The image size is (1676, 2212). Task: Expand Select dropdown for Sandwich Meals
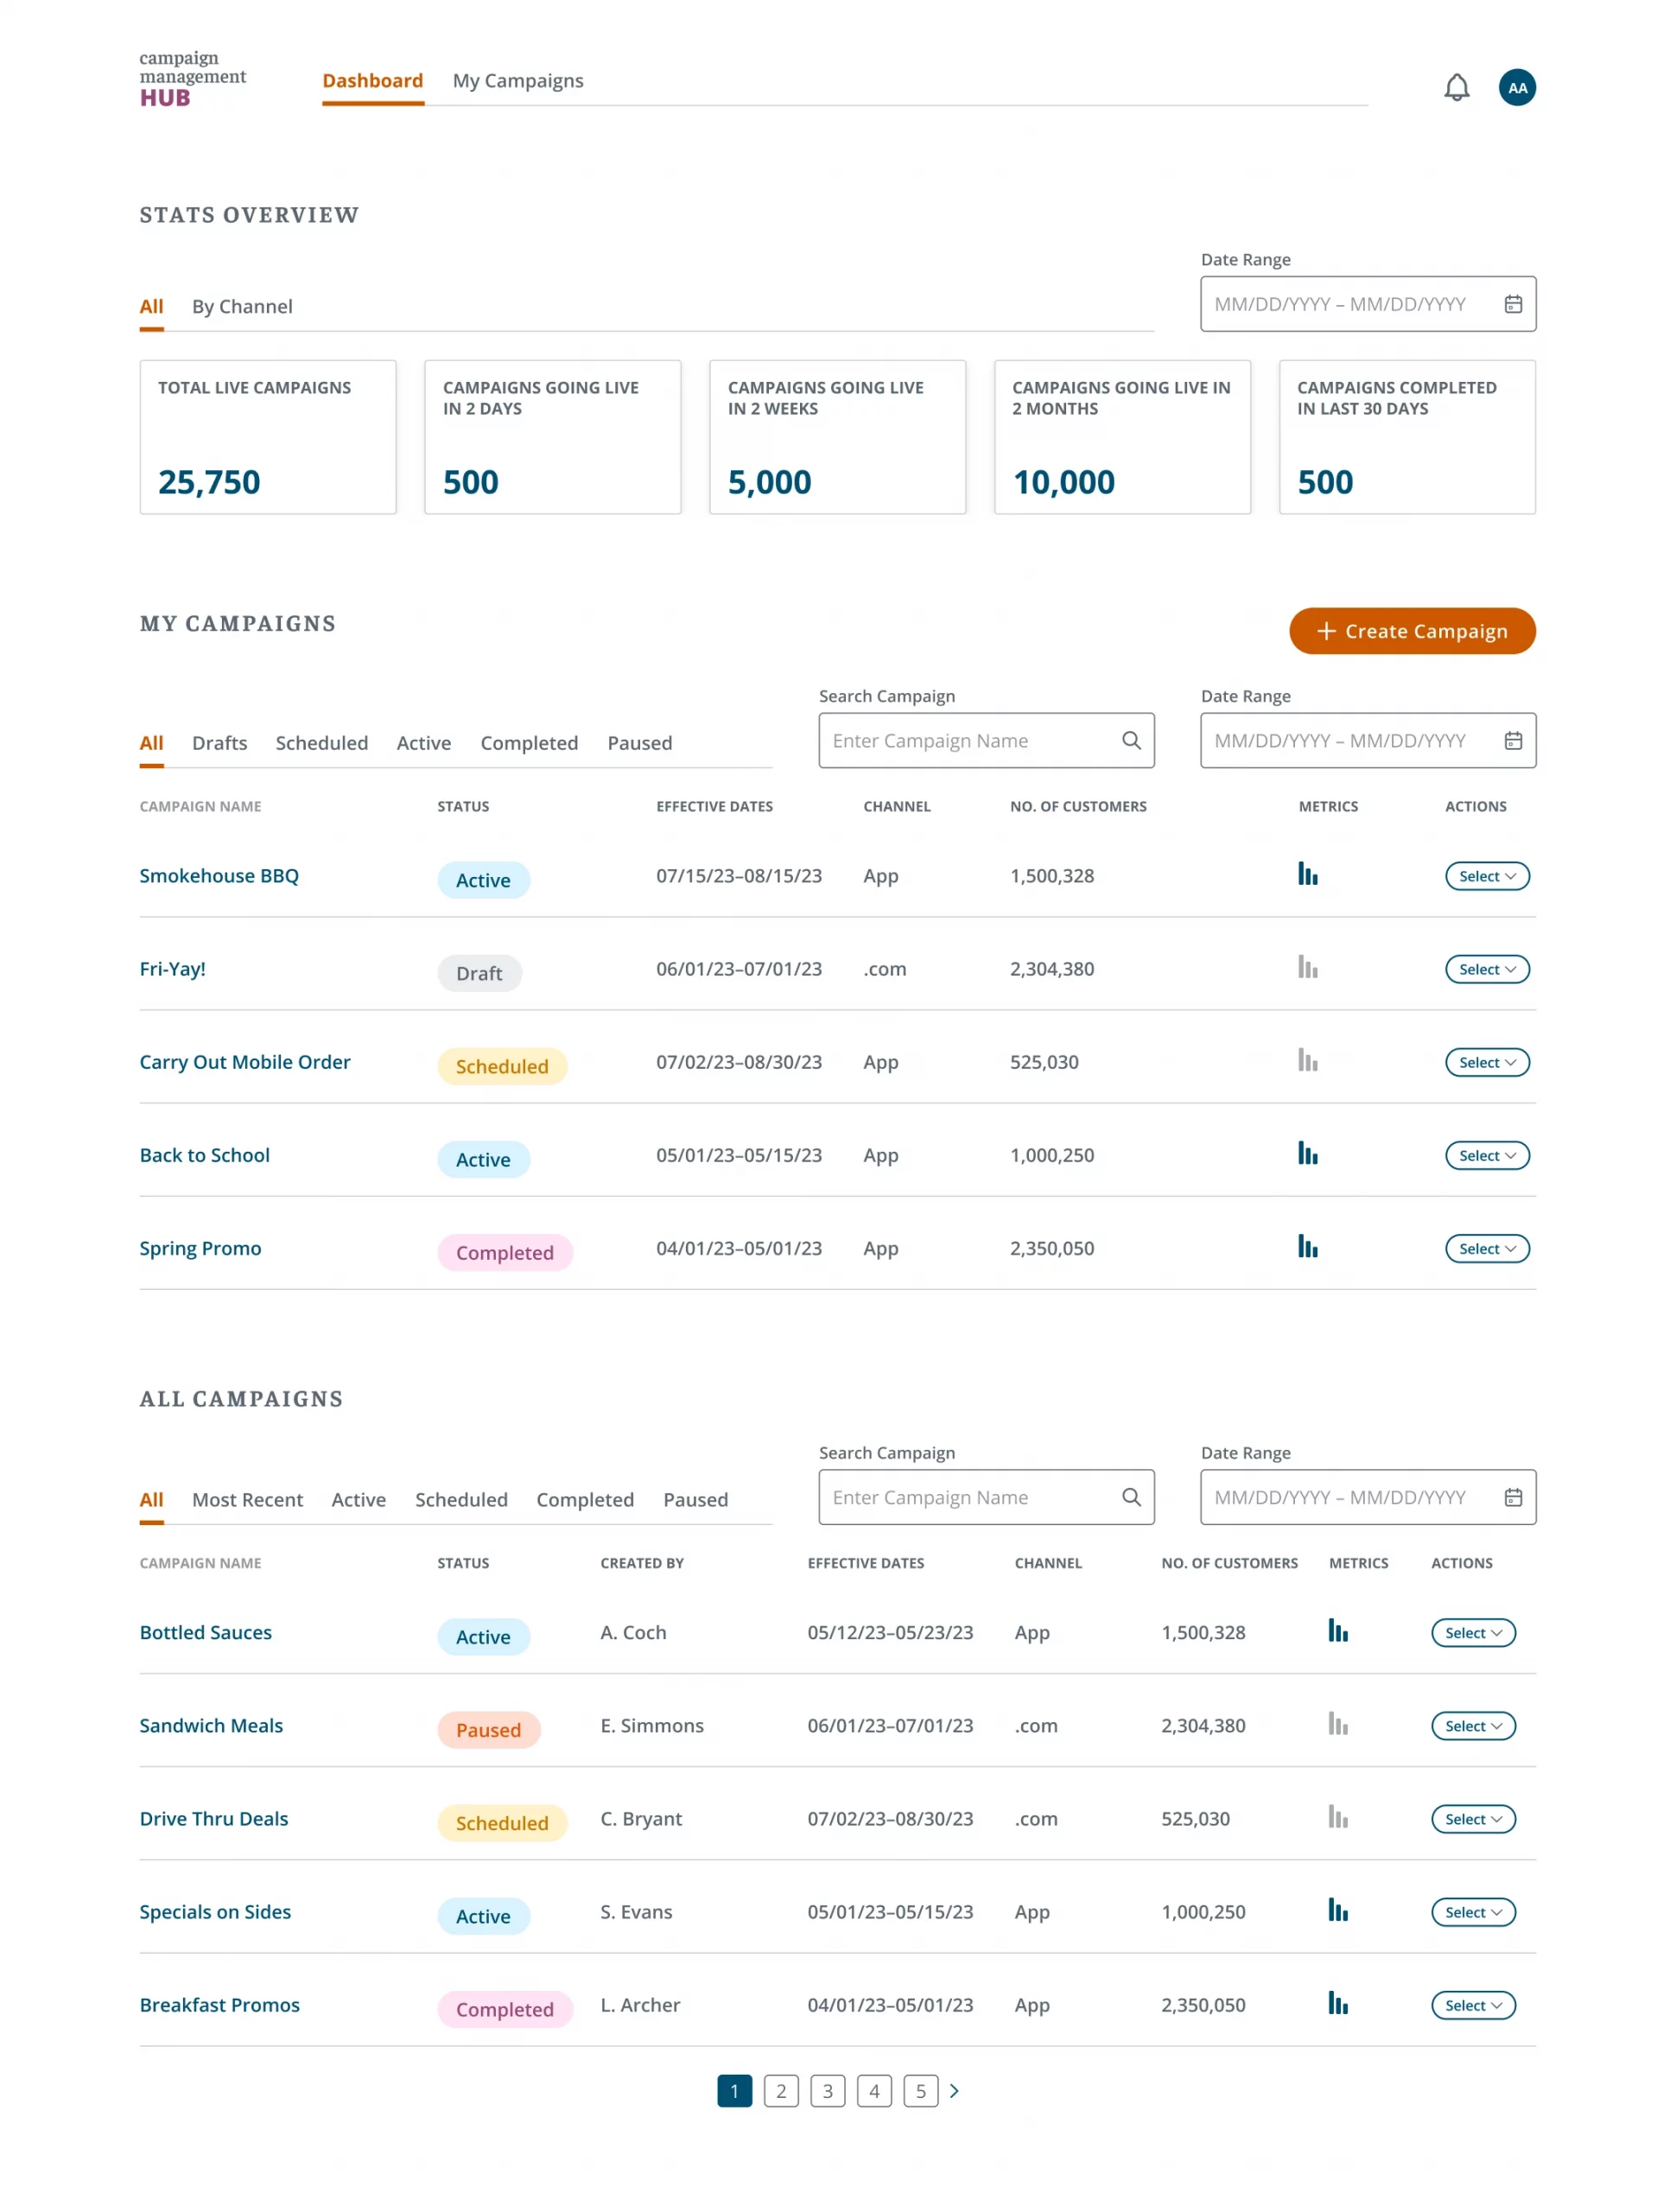pyautogui.click(x=1472, y=1725)
